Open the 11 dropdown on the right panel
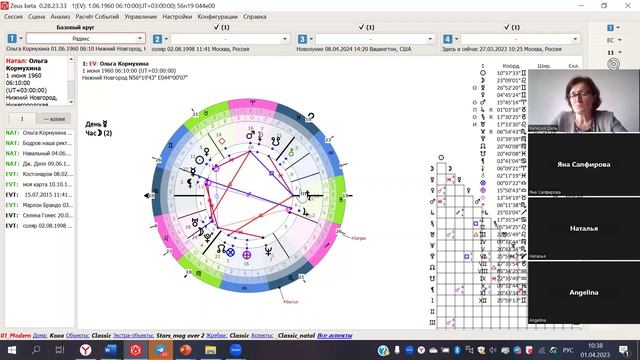The height and width of the screenshot is (360, 640). [613, 52]
